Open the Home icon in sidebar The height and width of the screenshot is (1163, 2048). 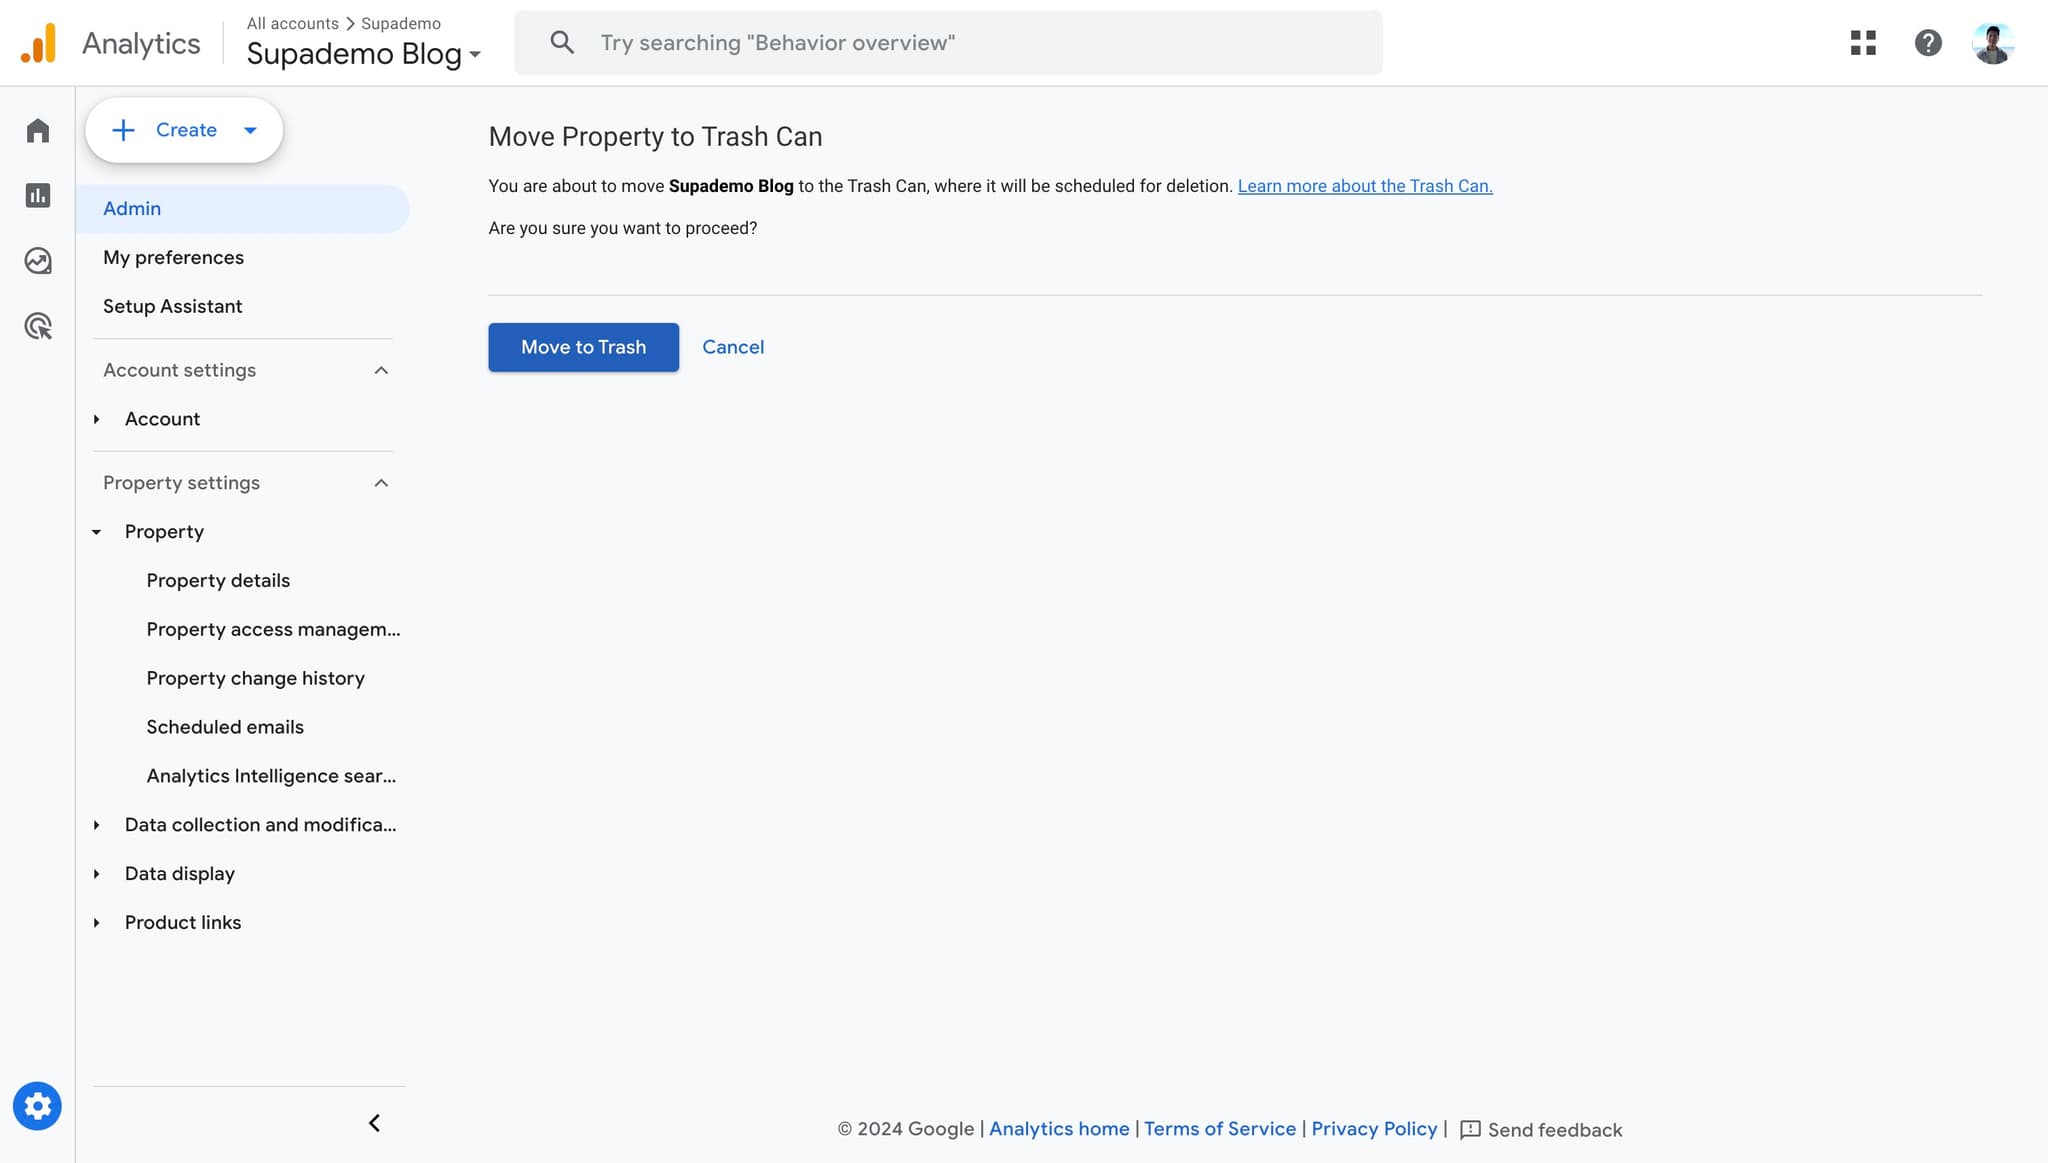pos(38,131)
